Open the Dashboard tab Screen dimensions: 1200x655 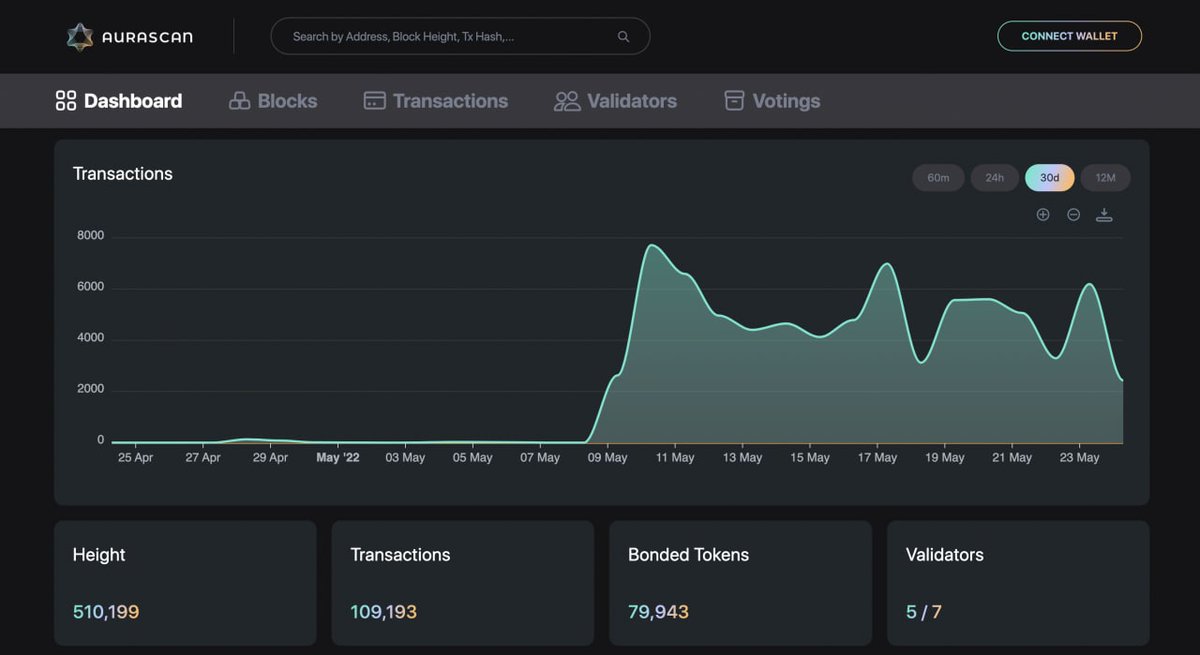pyautogui.click(x=119, y=101)
